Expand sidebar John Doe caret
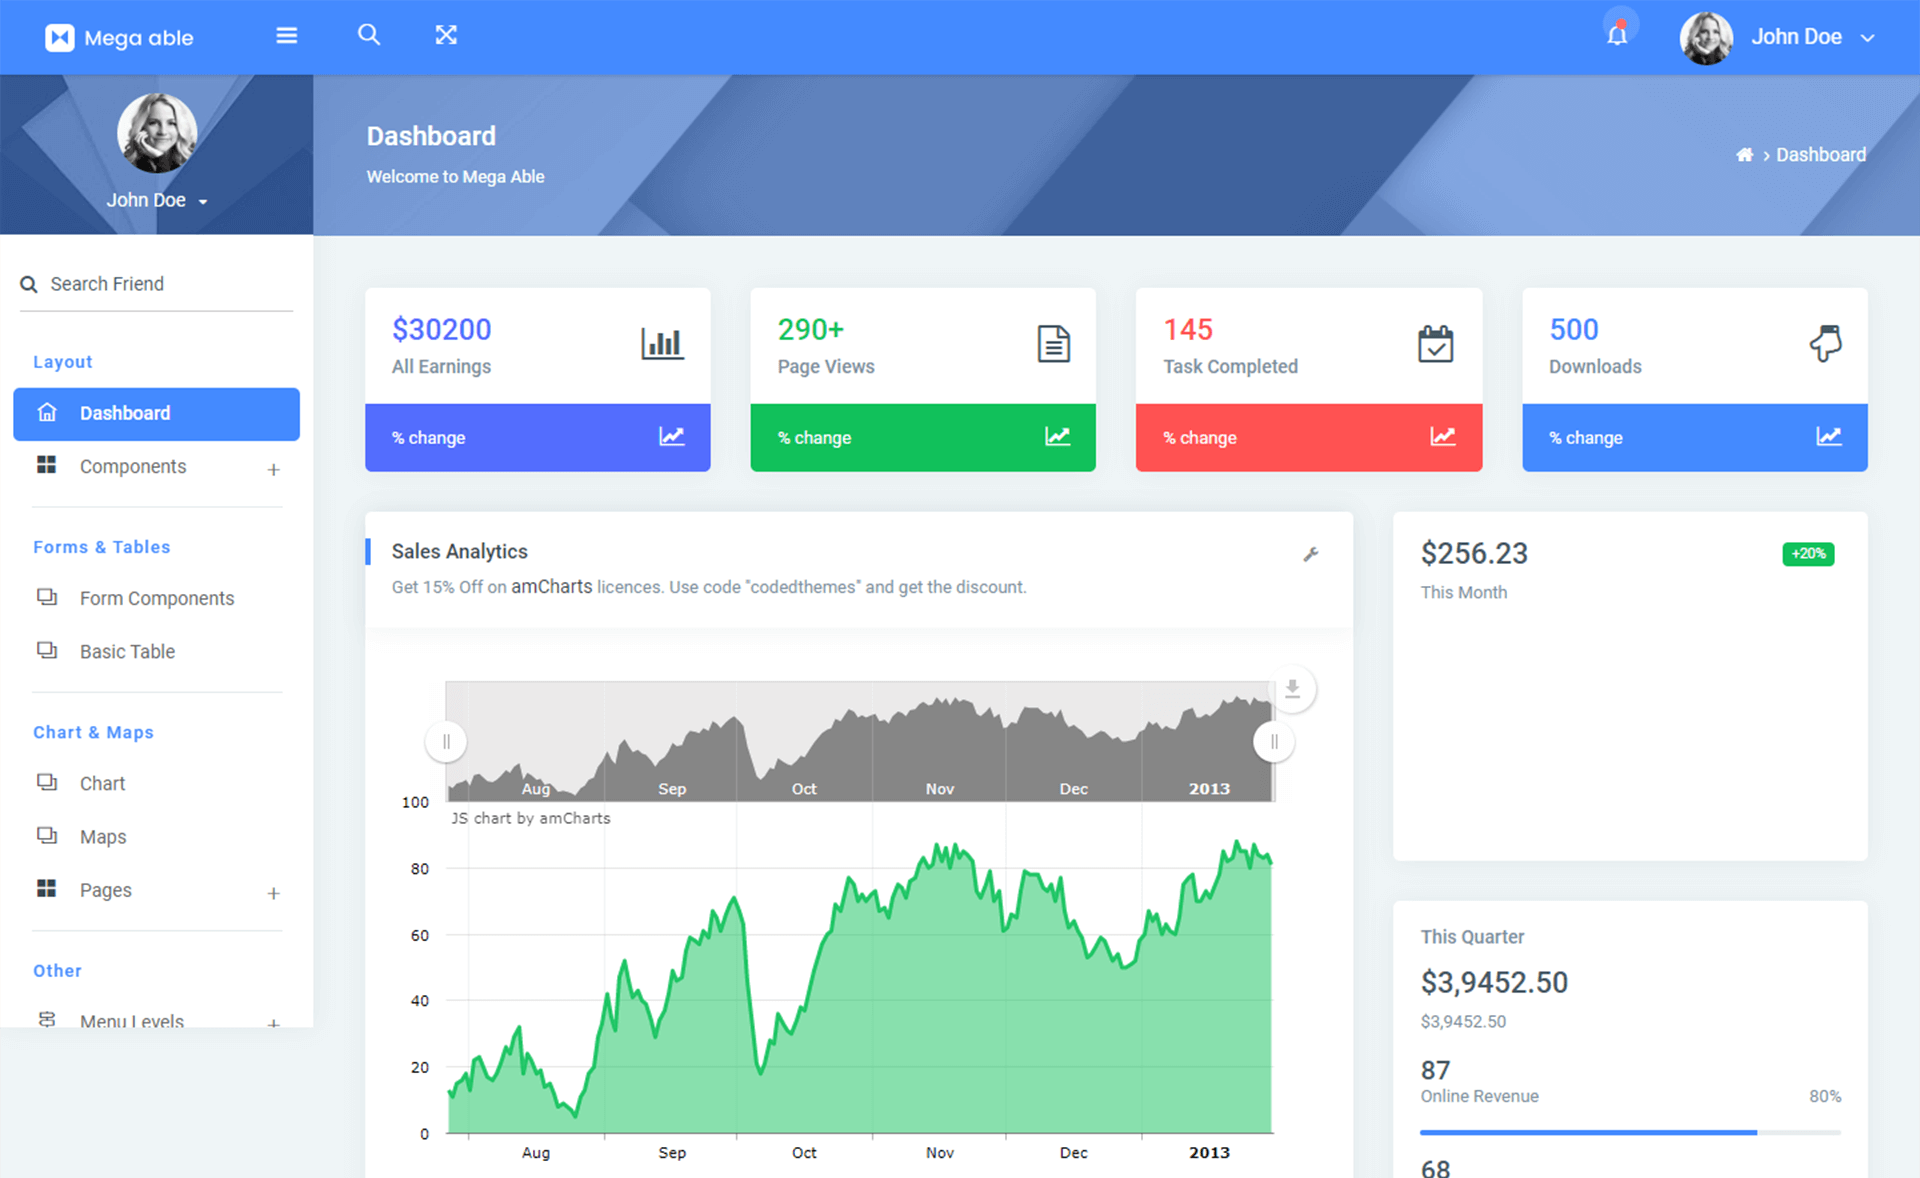The image size is (1920, 1178). point(203,202)
